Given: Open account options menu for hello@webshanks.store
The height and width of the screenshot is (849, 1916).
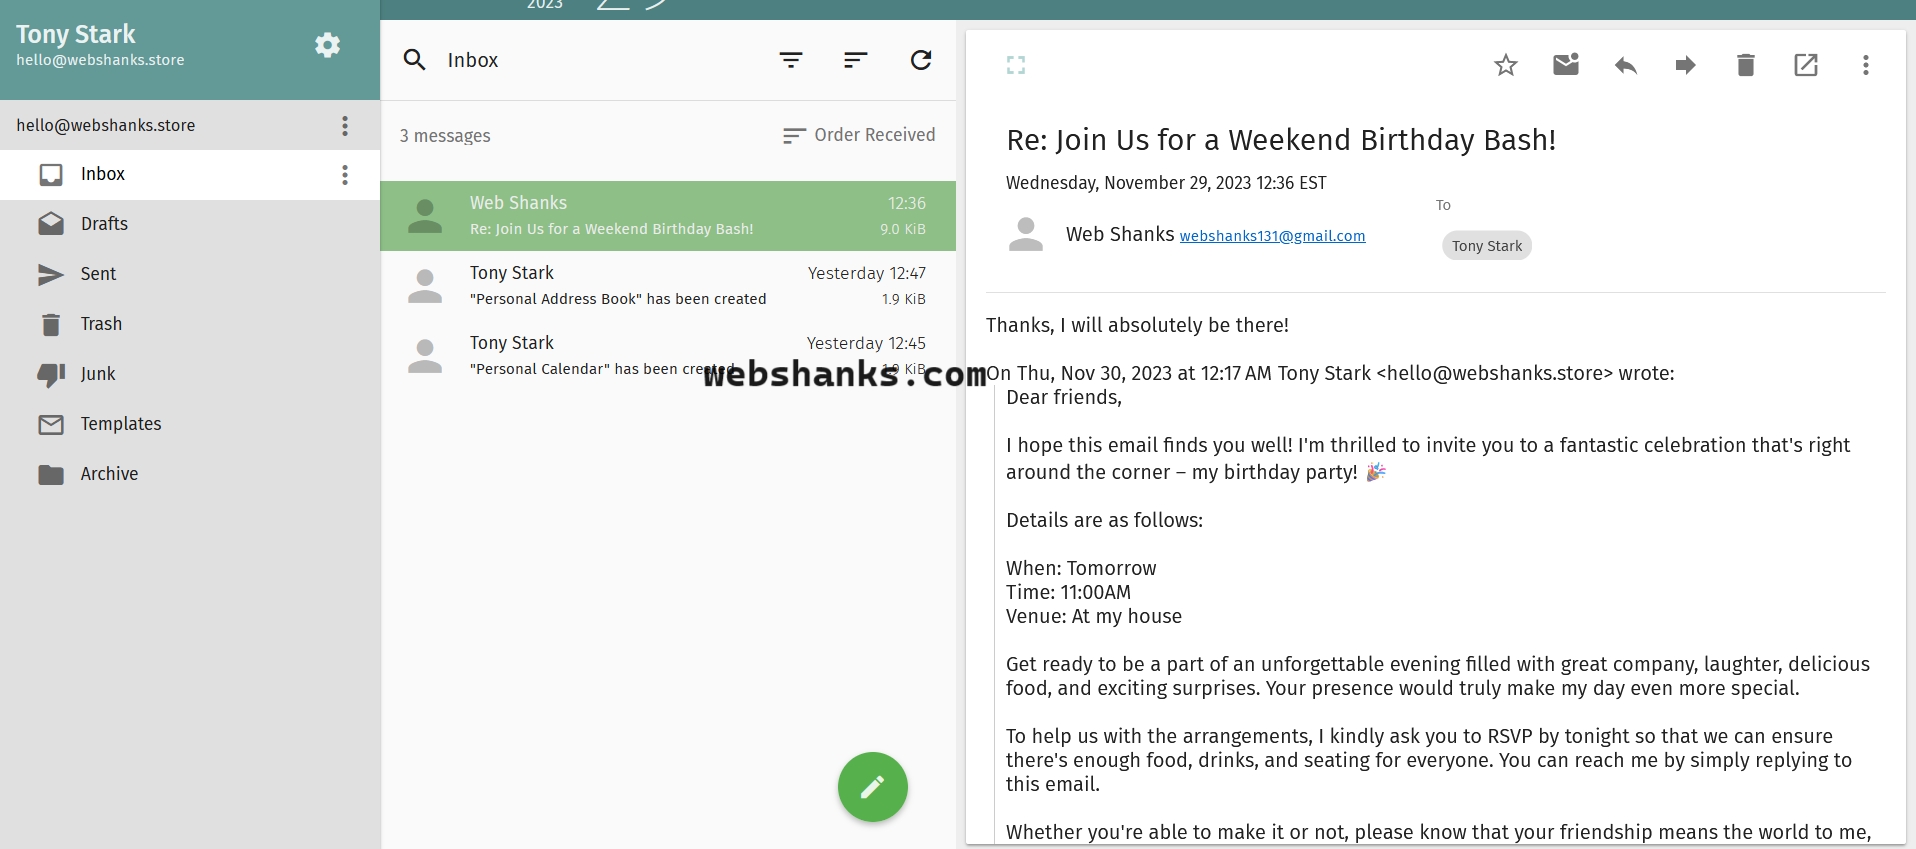Looking at the screenshot, I should point(345,126).
